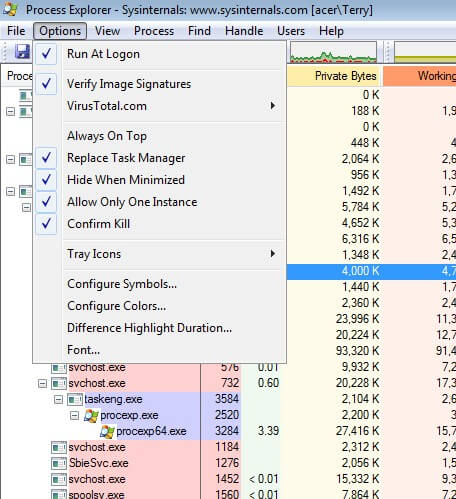Click the Process Explorer title bar icon
This screenshot has height=499, width=456.
(10, 9)
